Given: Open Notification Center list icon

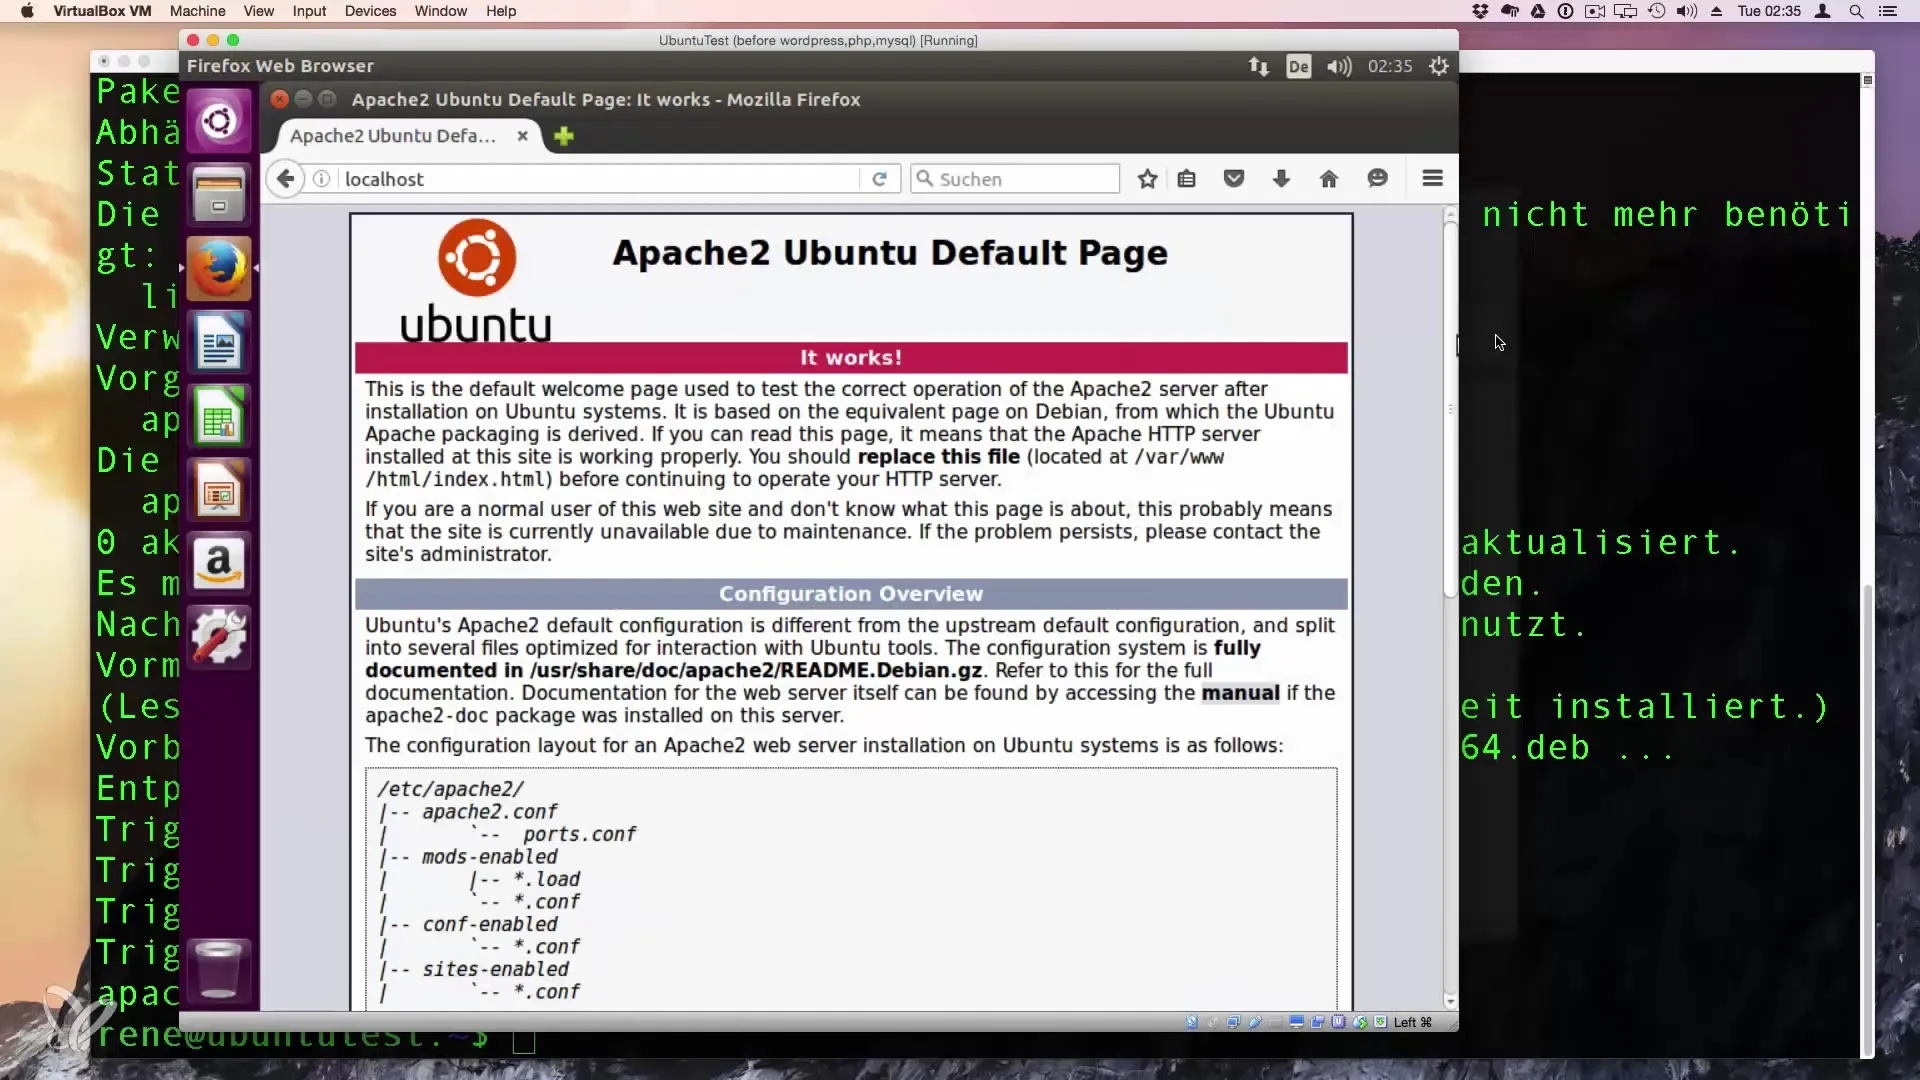Looking at the screenshot, I should (1888, 11).
